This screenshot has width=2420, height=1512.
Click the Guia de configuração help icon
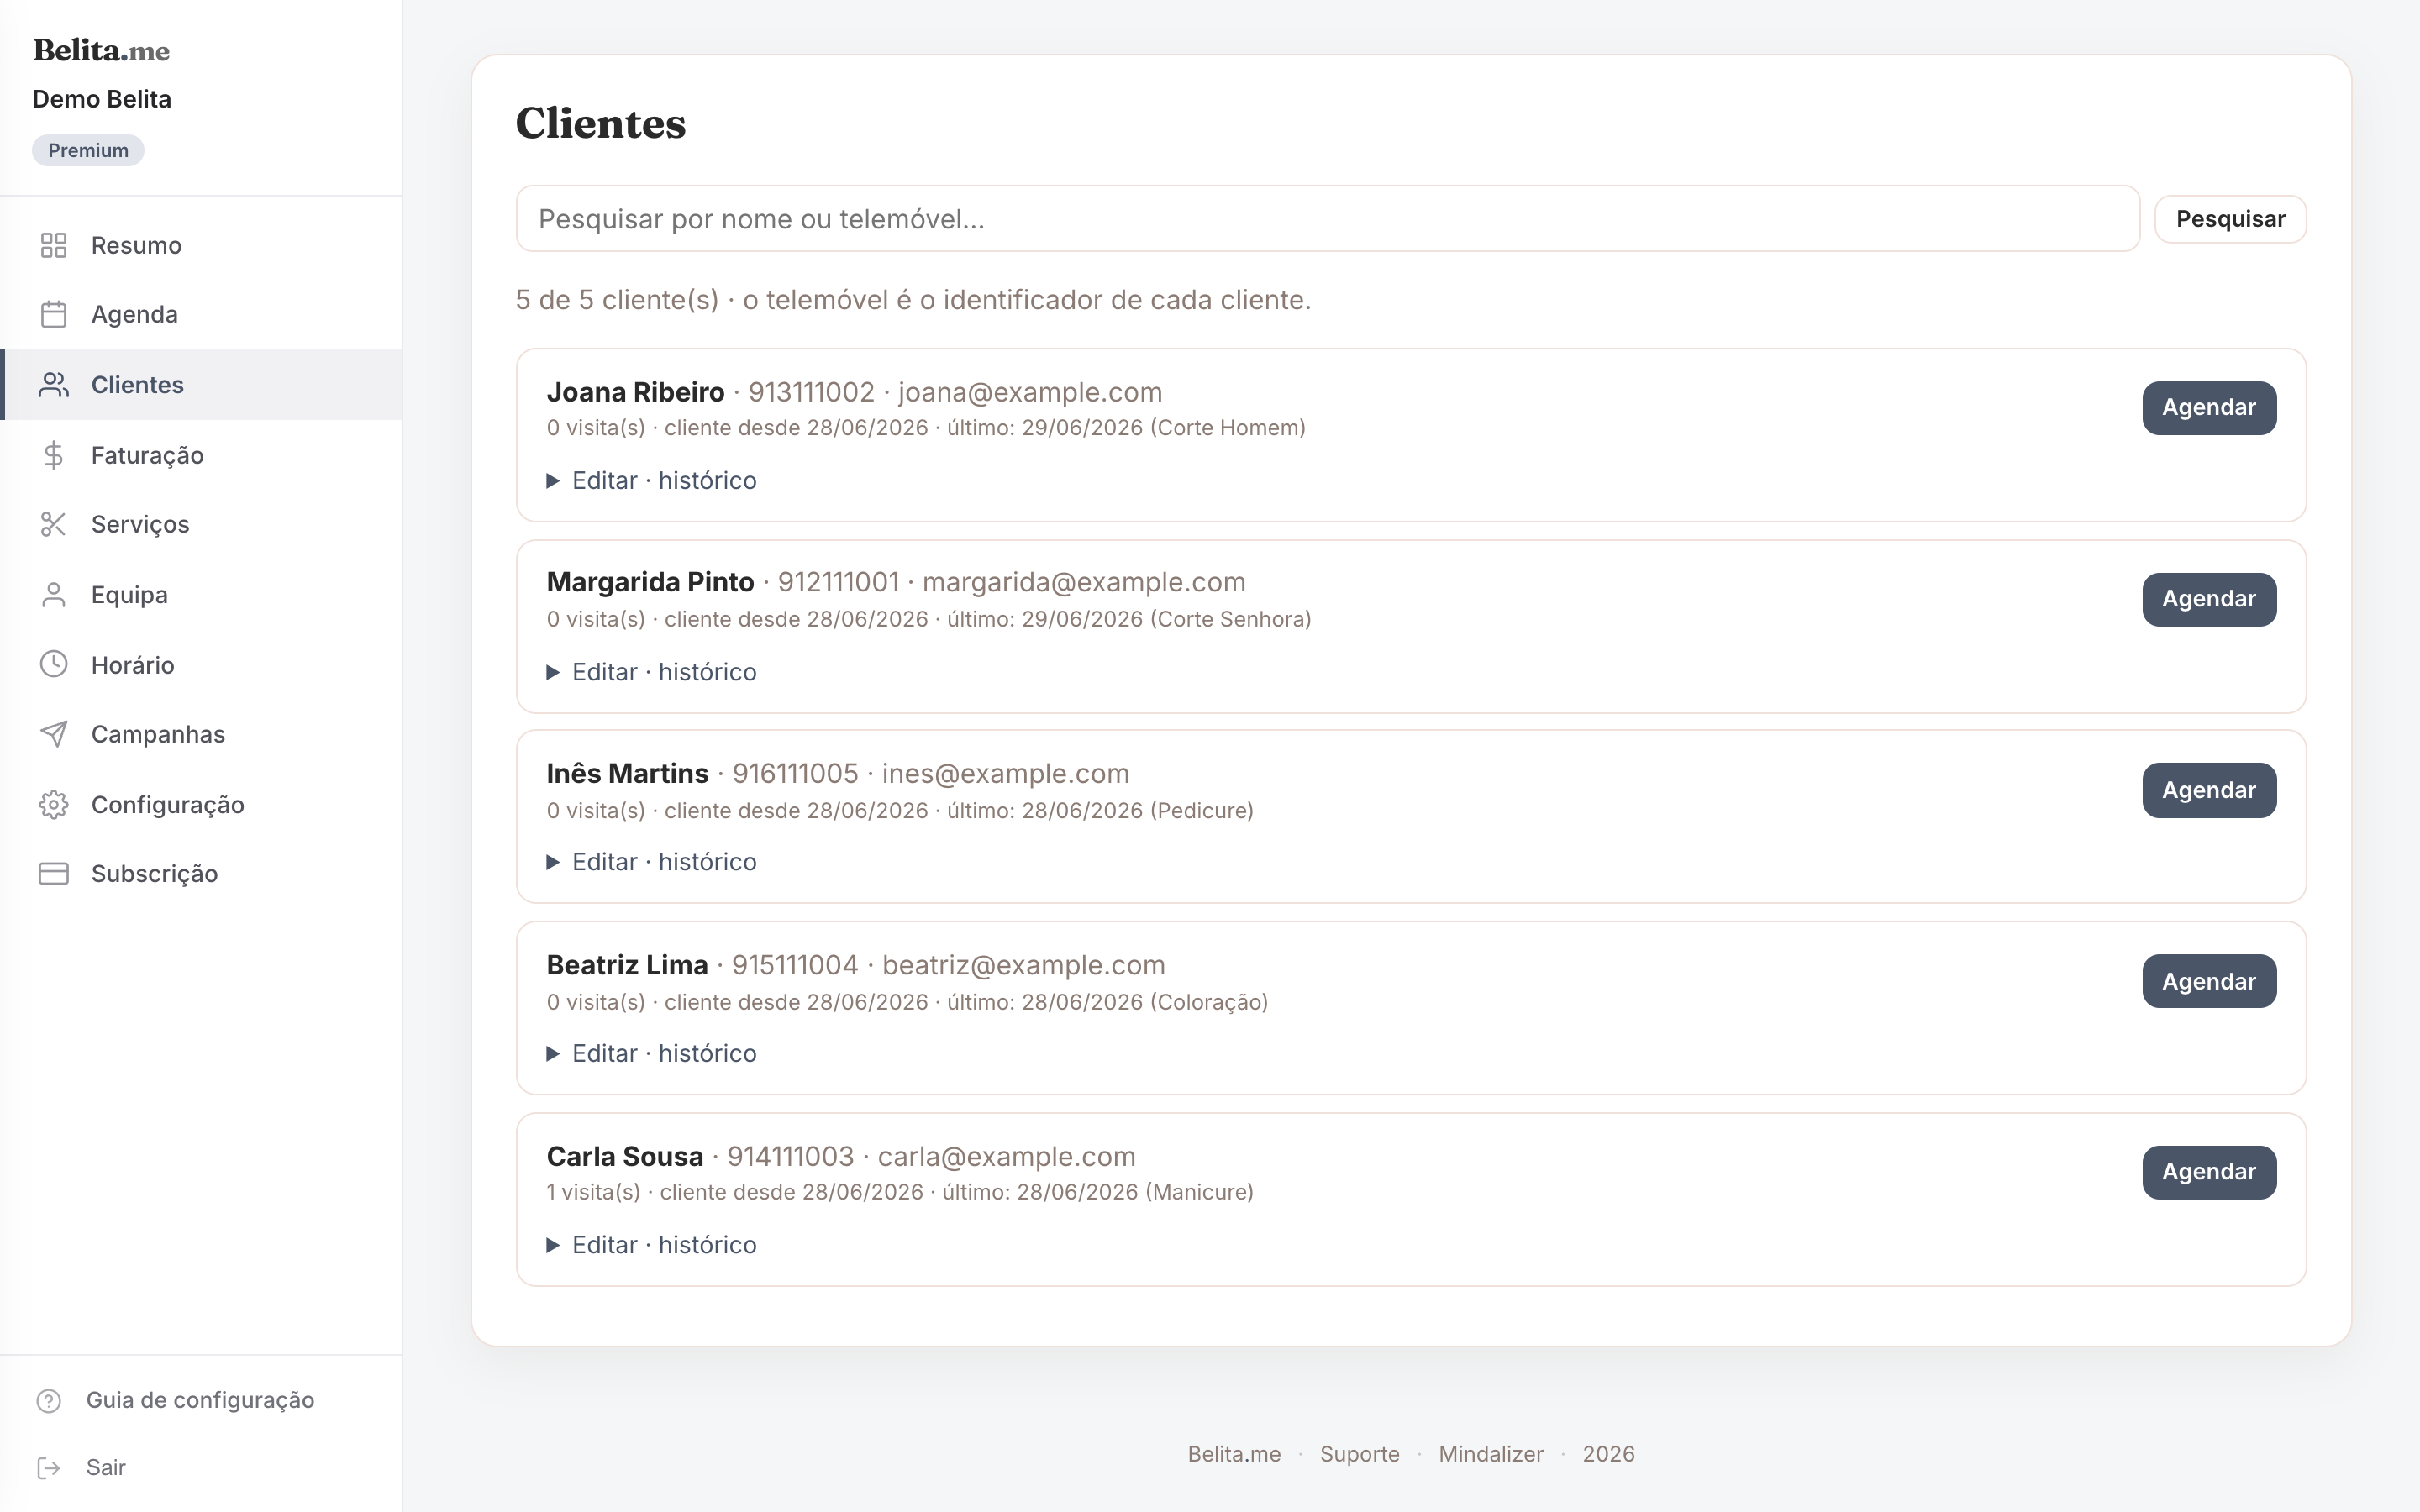[x=49, y=1400]
